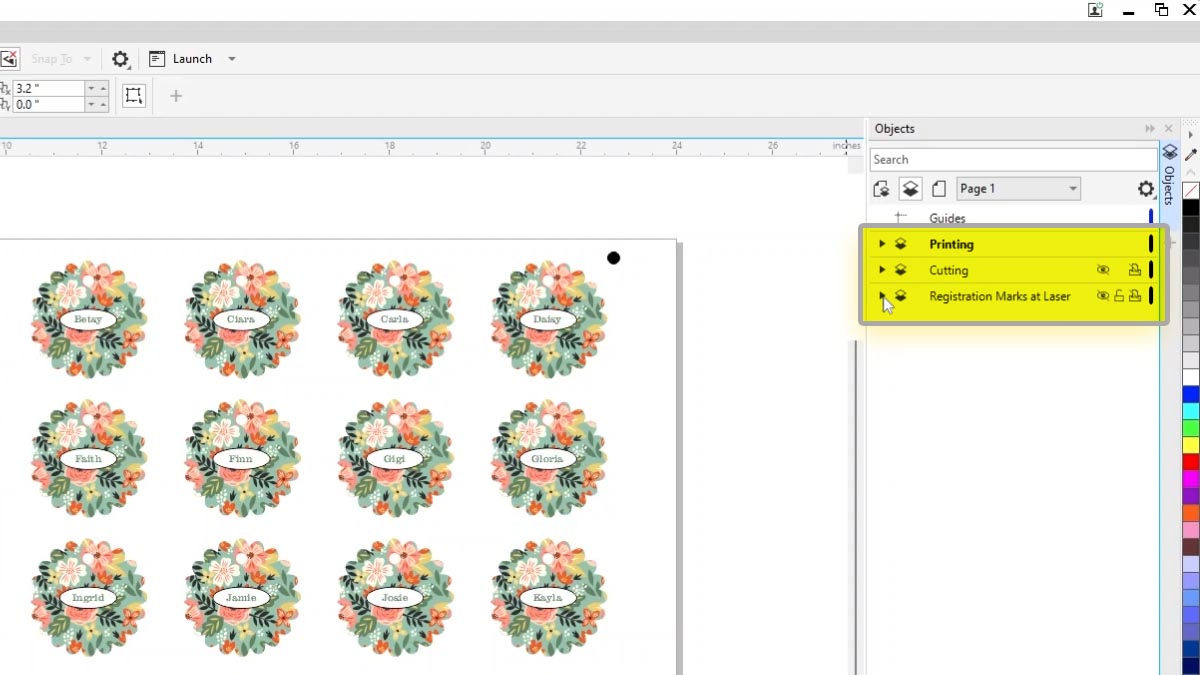Click the plus quick customize button
The width and height of the screenshot is (1200, 675).
click(176, 96)
